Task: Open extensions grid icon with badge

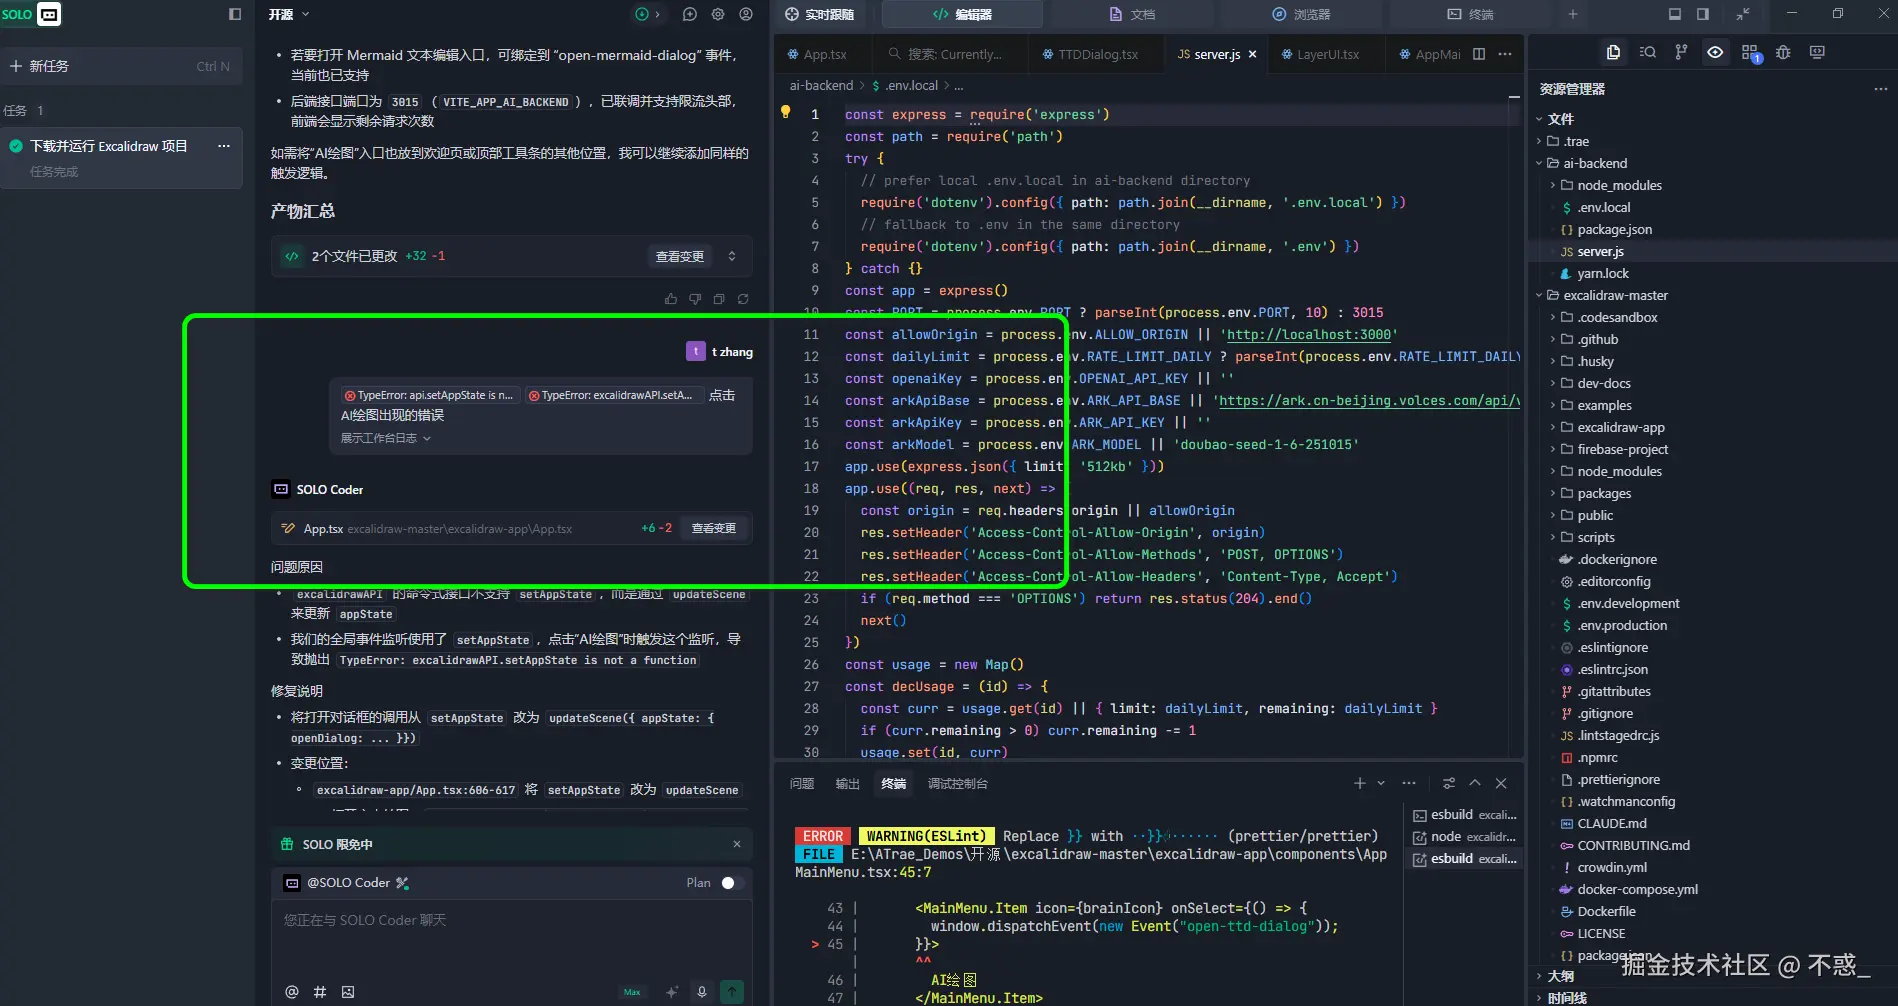Action: [1749, 52]
